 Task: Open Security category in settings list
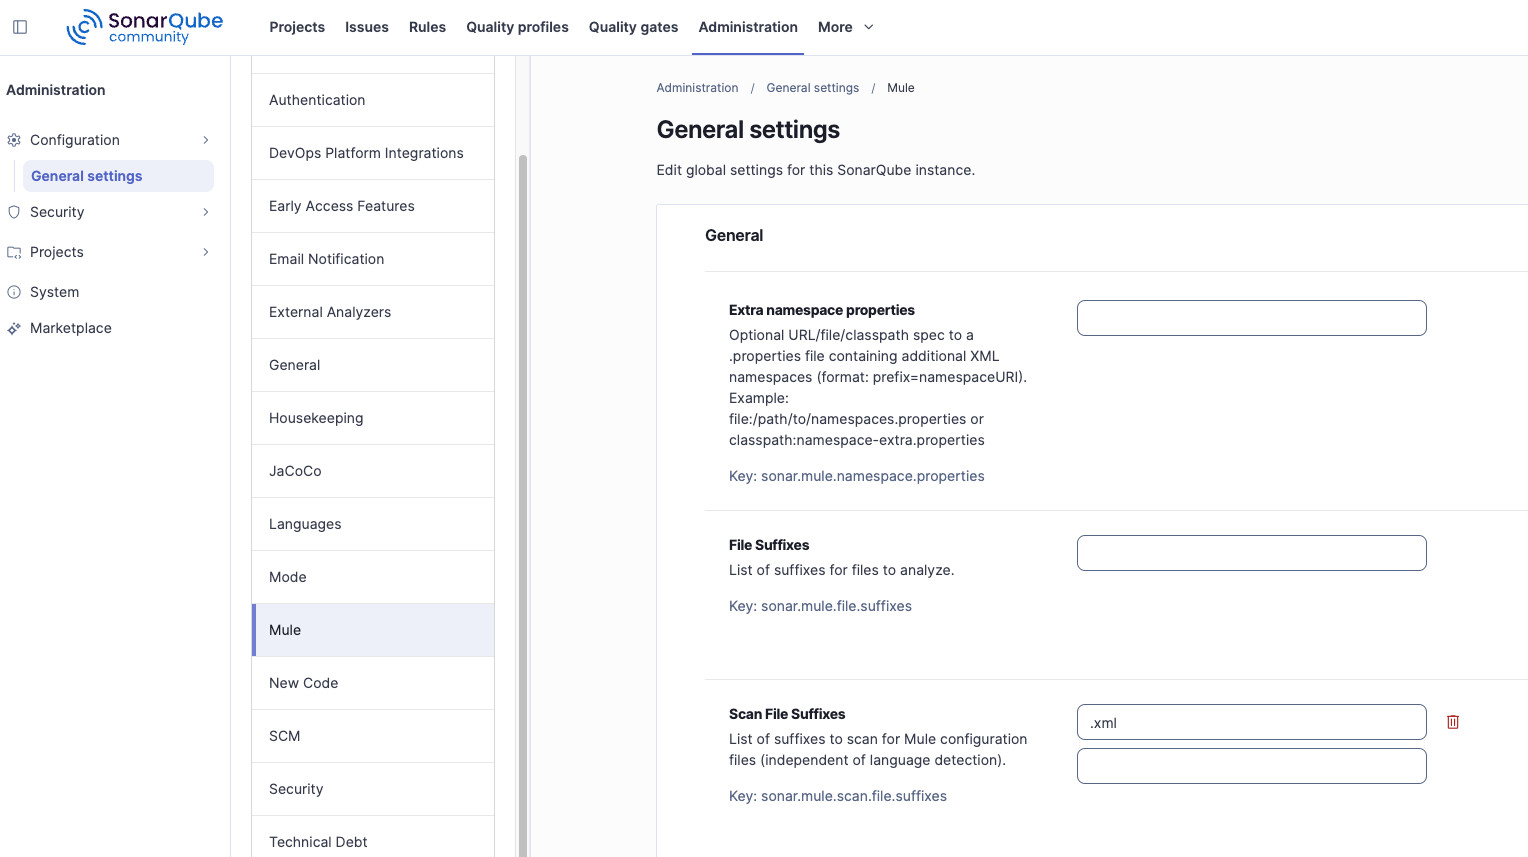pyautogui.click(x=373, y=789)
